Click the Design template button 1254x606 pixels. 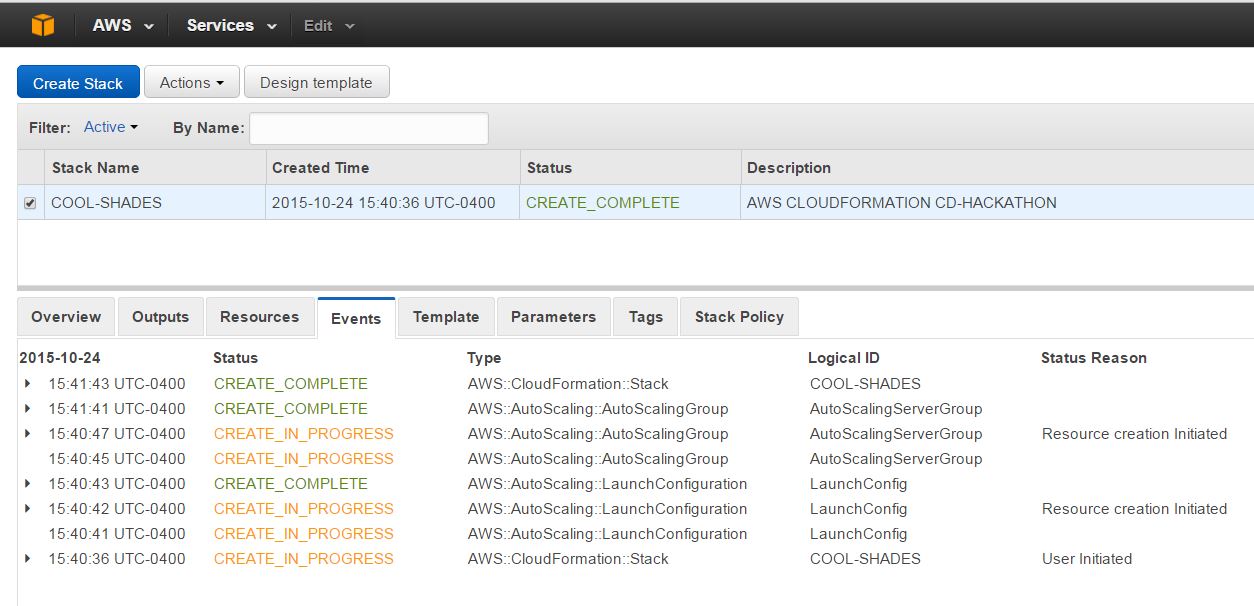[x=316, y=82]
